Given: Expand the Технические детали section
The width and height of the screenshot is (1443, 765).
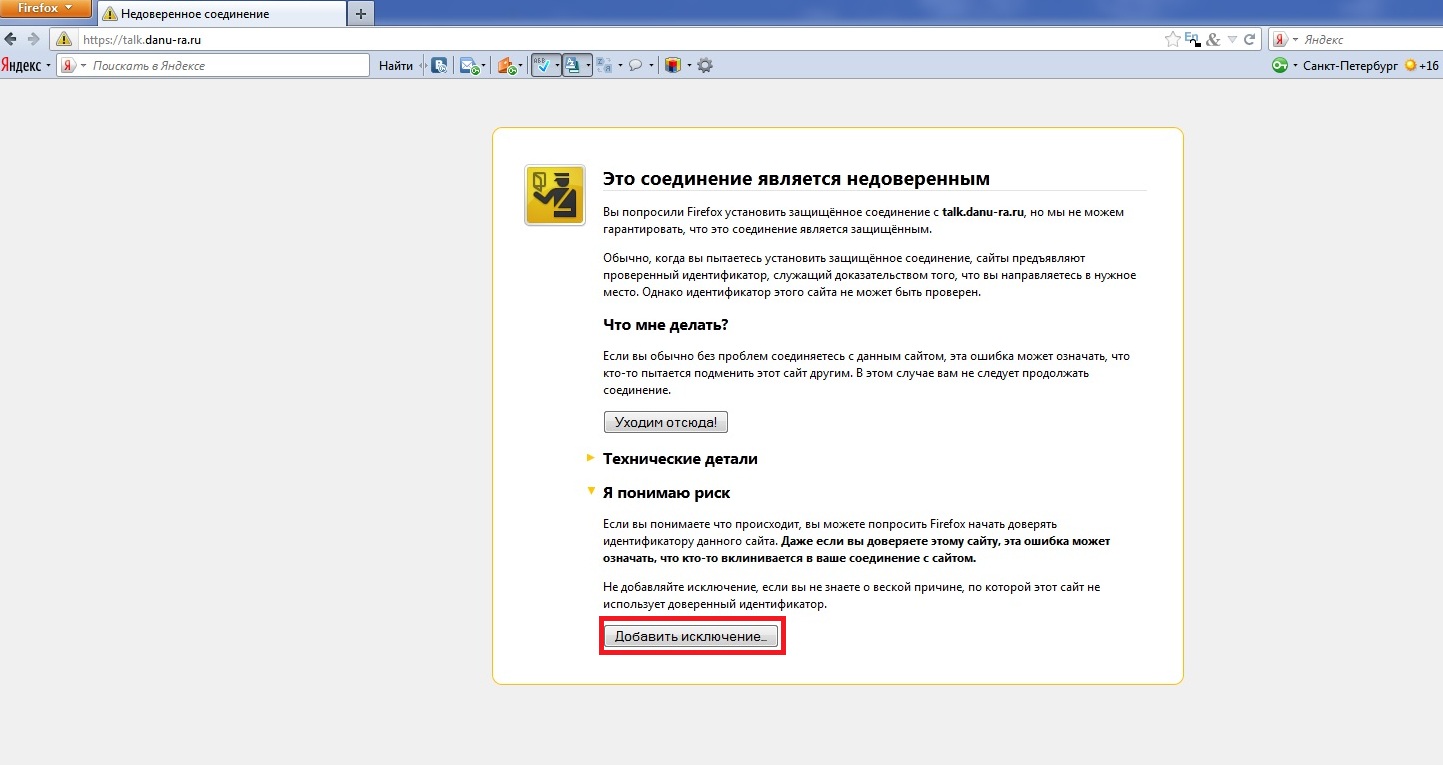Looking at the screenshot, I should pyautogui.click(x=680, y=459).
